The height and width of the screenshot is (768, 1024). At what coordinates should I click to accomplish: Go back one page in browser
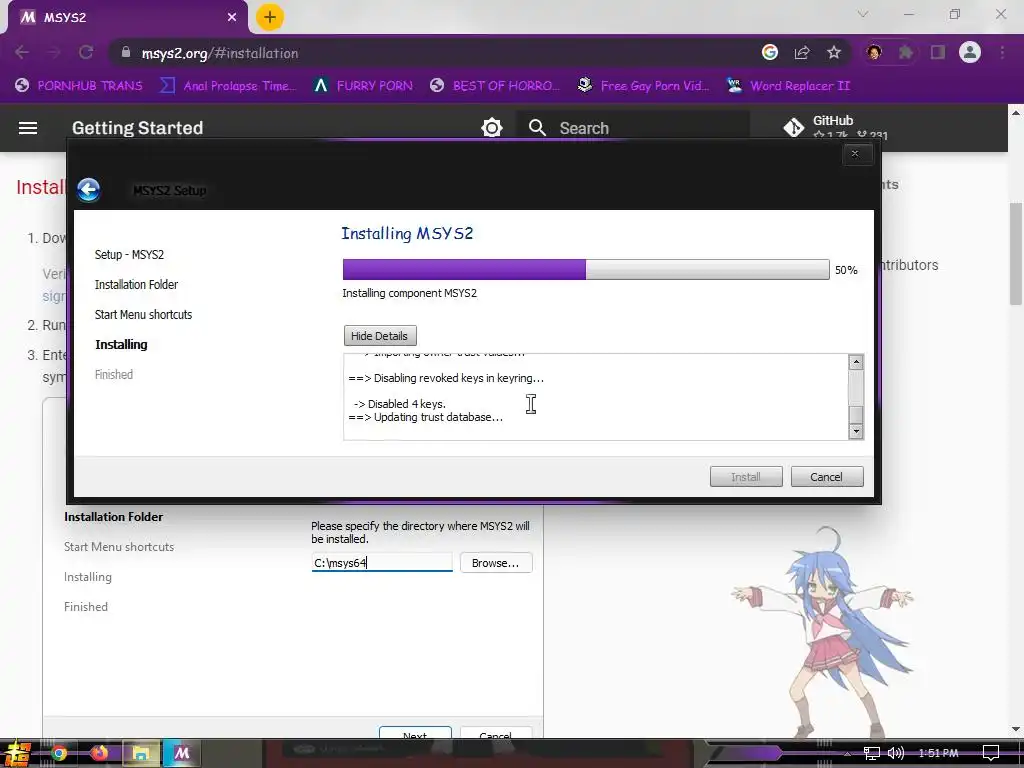tap(22, 53)
